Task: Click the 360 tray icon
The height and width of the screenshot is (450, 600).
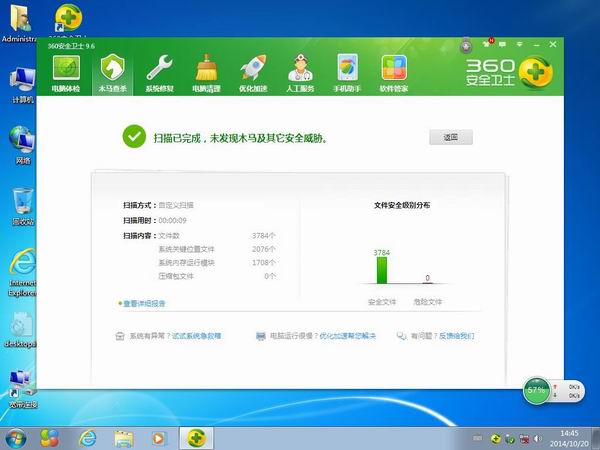Action: pyautogui.click(x=496, y=439)
